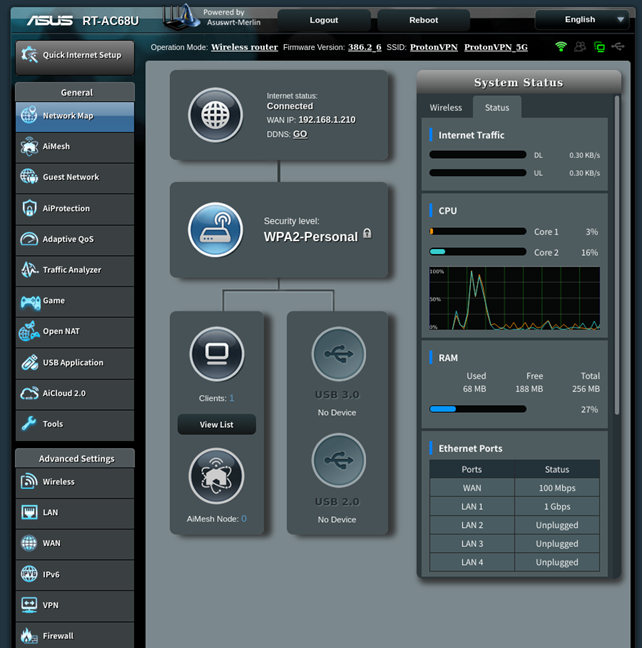Click the RAM usage progress bar
The image size is (642, 648).
pyautogui.click(x=477, y=409)
